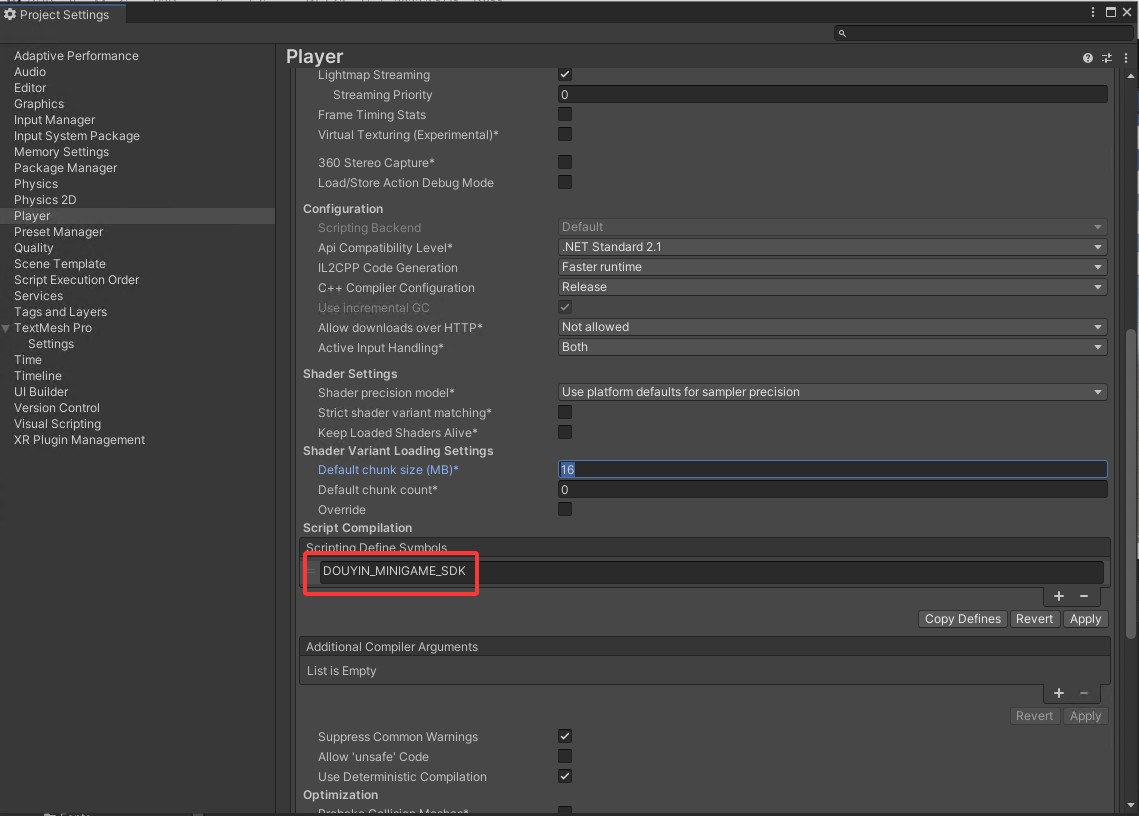
Task: Click DOUYIN_MINIGAME_SDK symbol field
Action: click(711, 571)
